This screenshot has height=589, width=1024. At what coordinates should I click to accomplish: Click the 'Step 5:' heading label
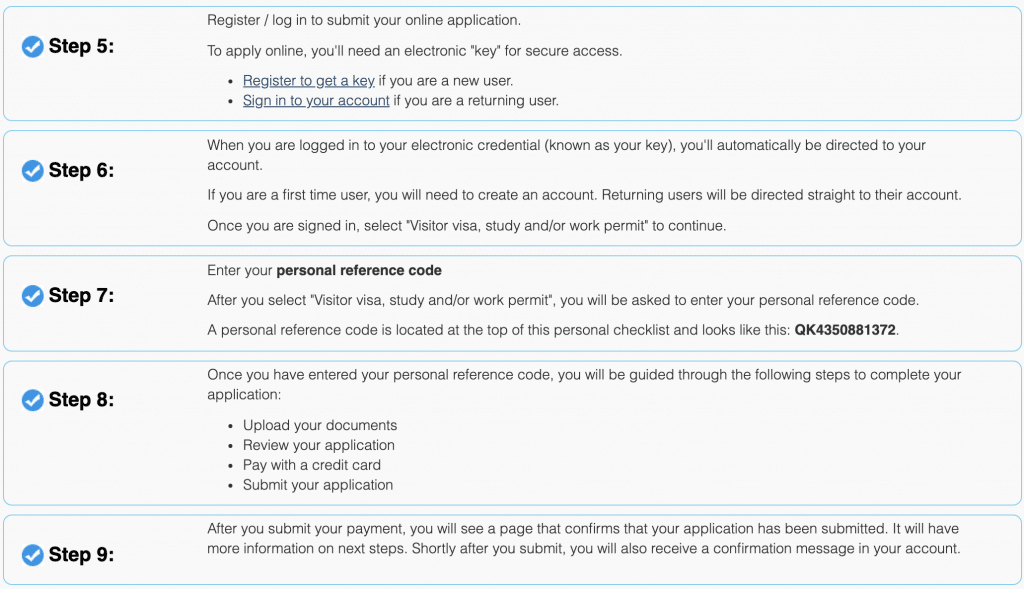(81, 46)
